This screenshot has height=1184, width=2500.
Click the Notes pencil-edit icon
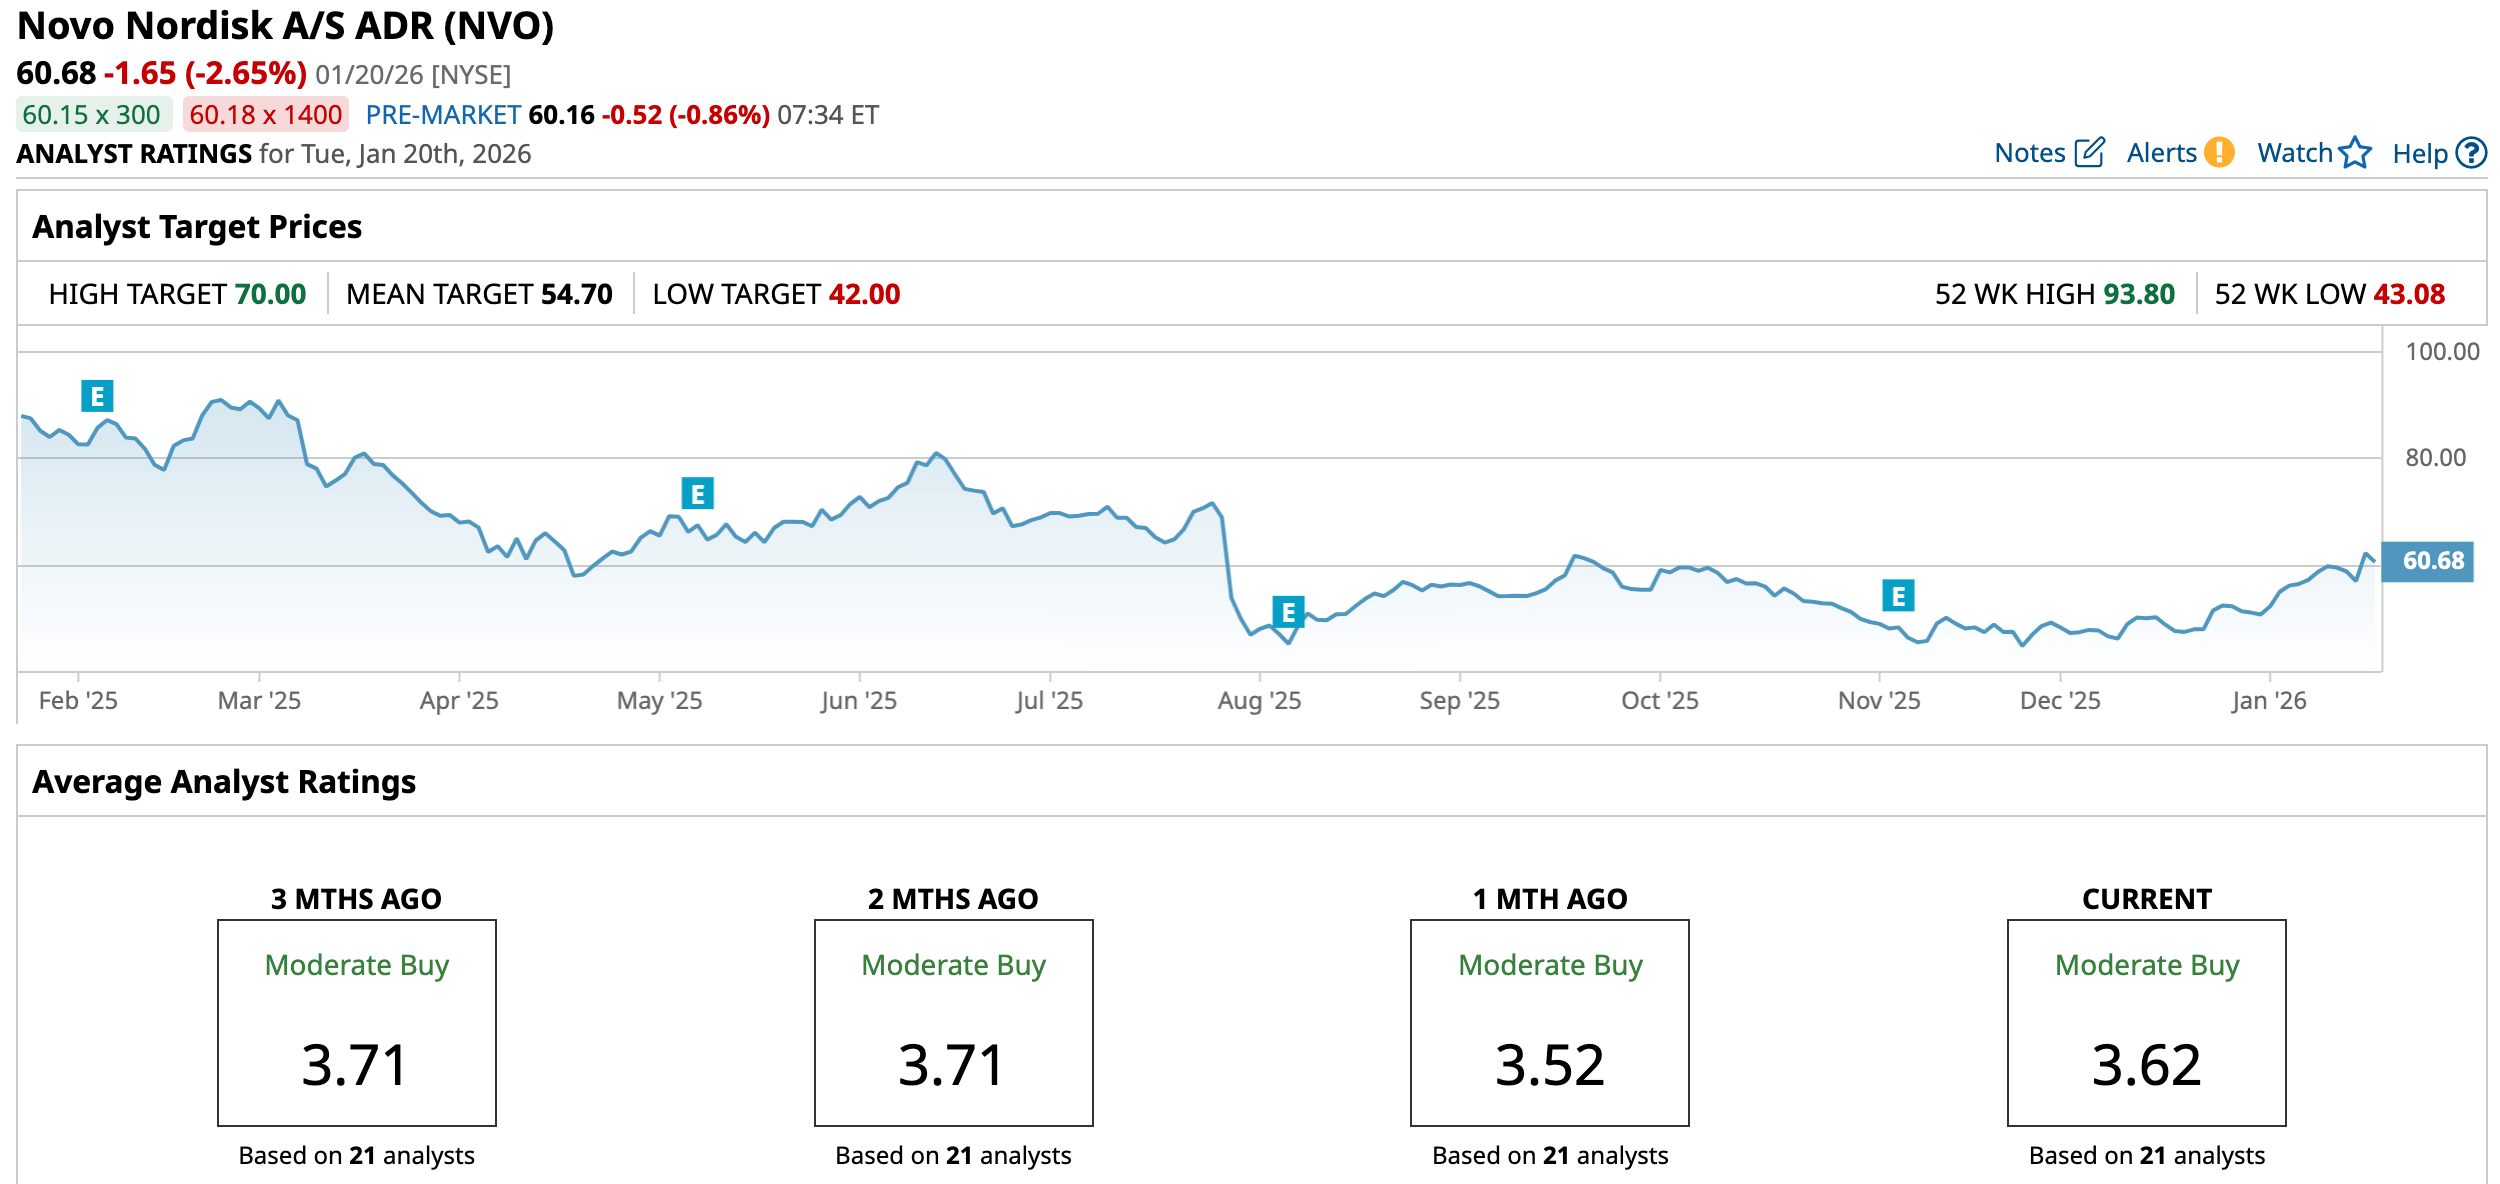(x=2089, y=153)
